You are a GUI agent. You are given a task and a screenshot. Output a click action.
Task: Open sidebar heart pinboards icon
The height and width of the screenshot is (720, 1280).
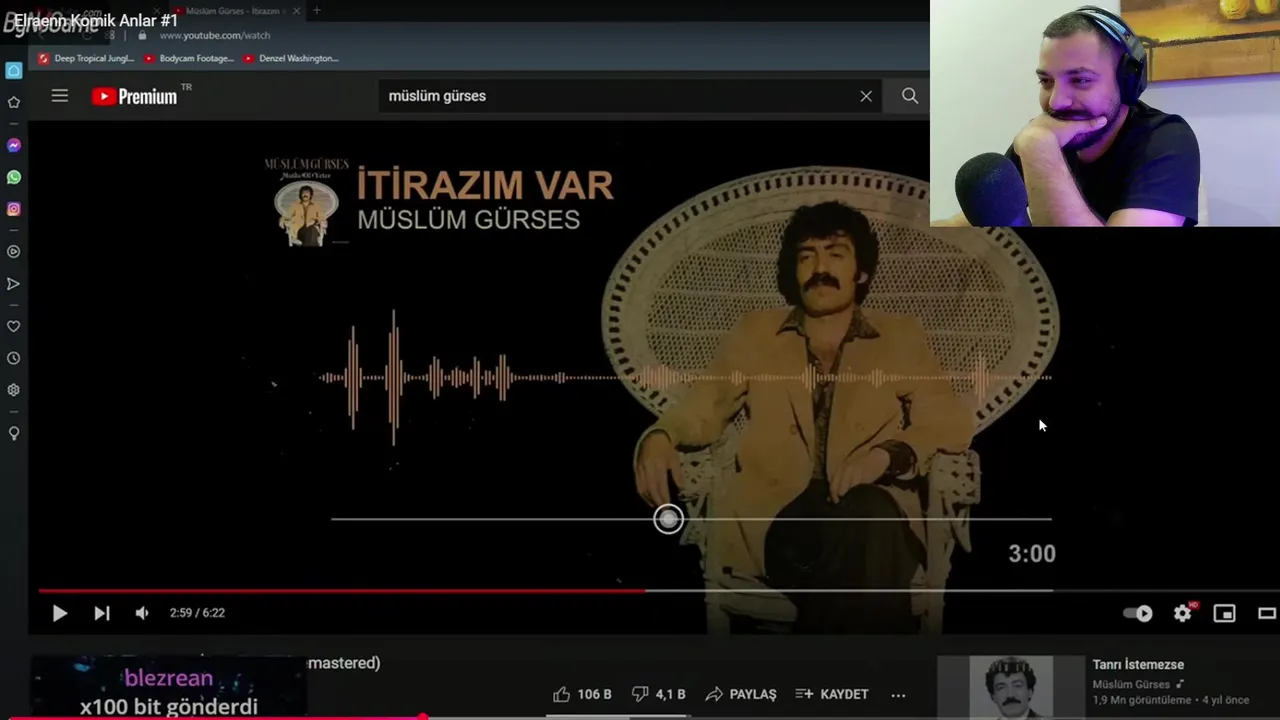[x=14, y=326]
